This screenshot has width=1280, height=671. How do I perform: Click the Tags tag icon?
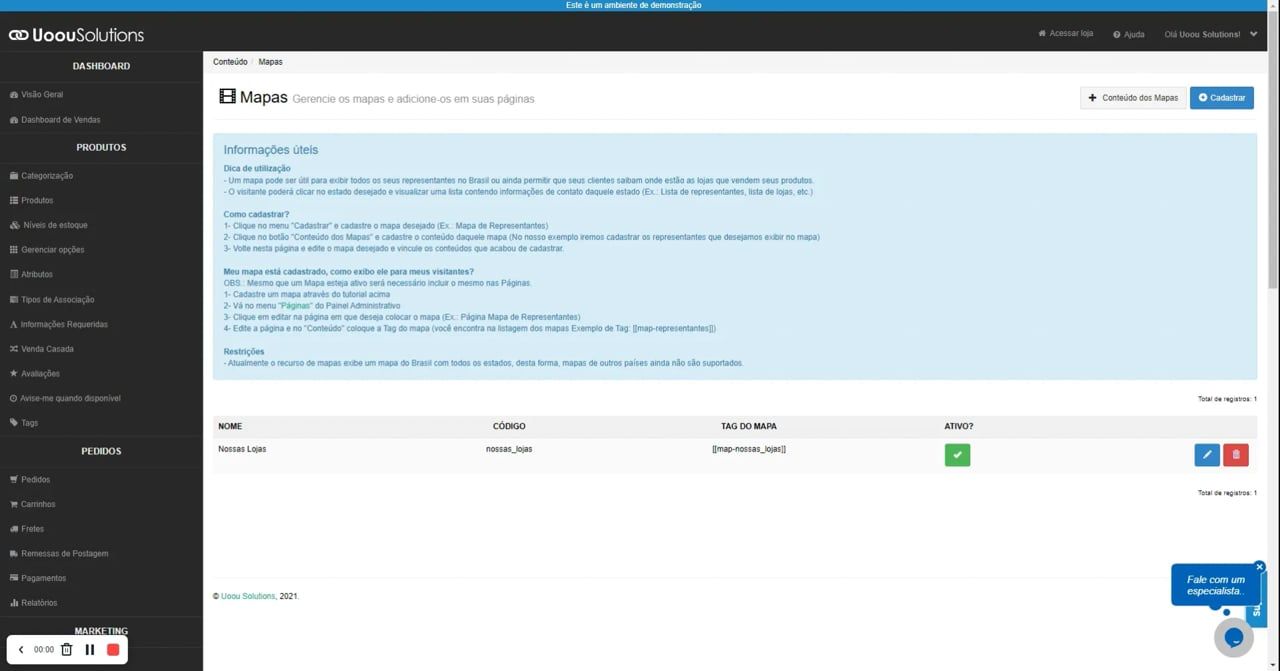tap(13, 423)
